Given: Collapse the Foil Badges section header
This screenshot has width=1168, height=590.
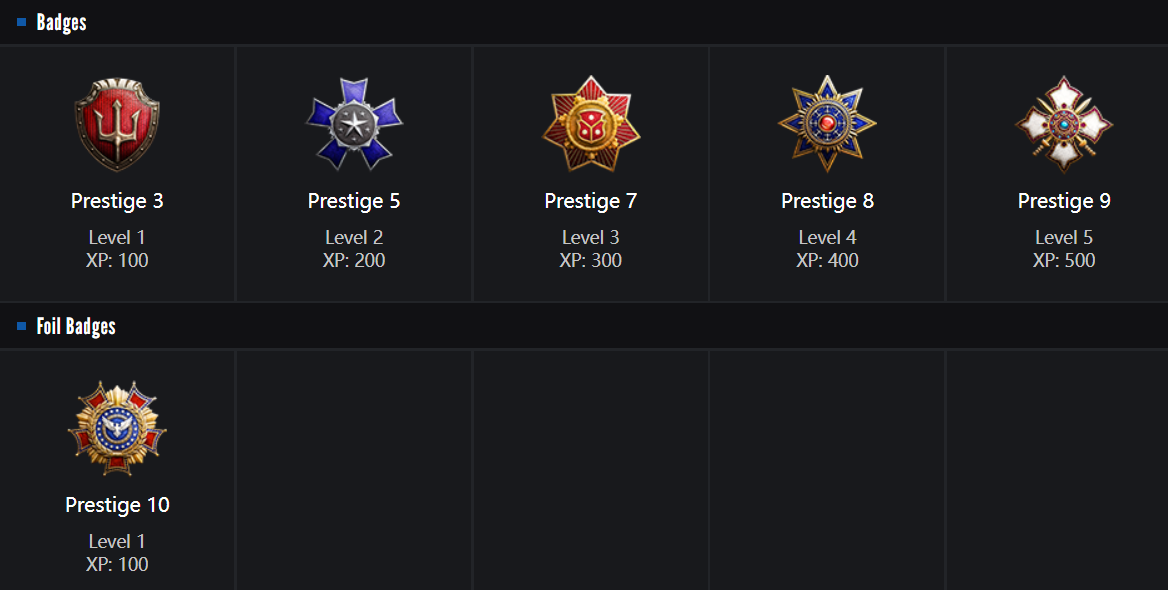Looking at the screenshot, I should (x=76, y=326).
